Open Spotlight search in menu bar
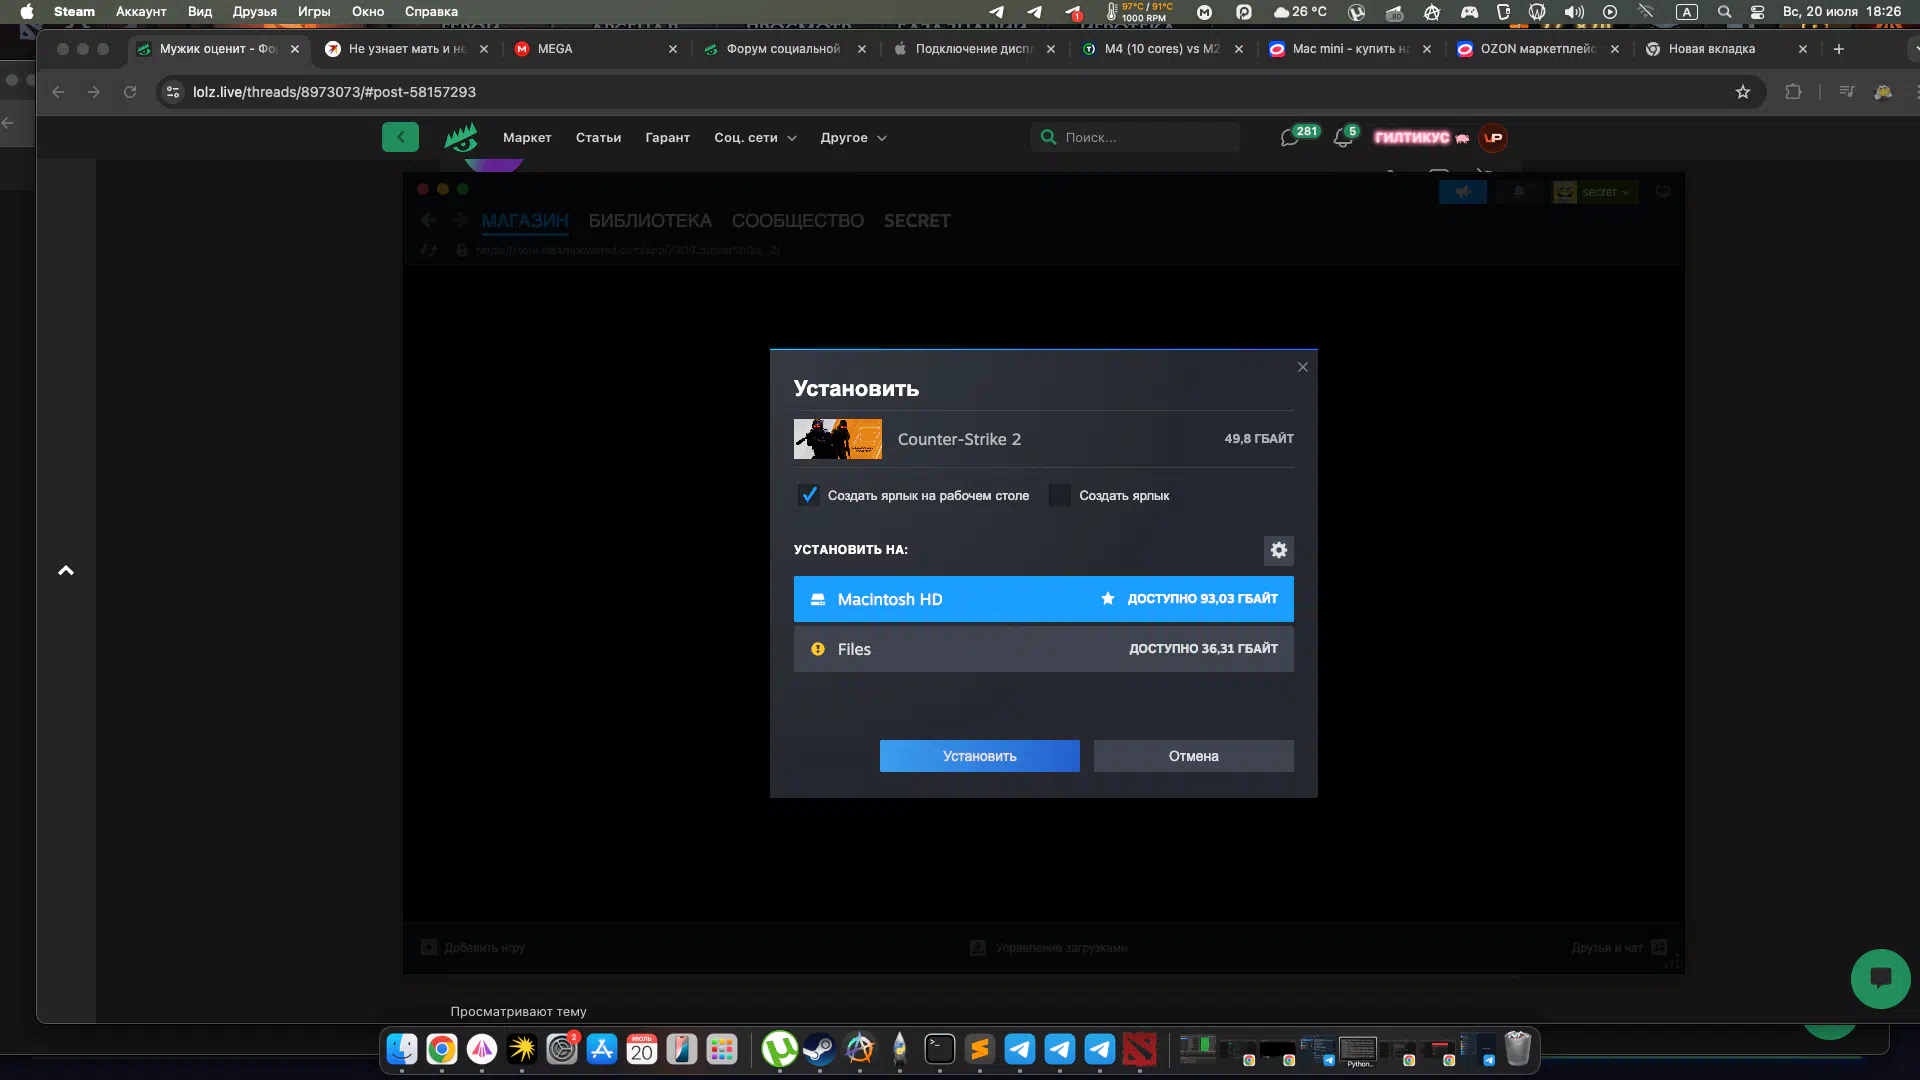Image resolution: width=1920 pixels, height=1080 pixels. [1724, 12]
